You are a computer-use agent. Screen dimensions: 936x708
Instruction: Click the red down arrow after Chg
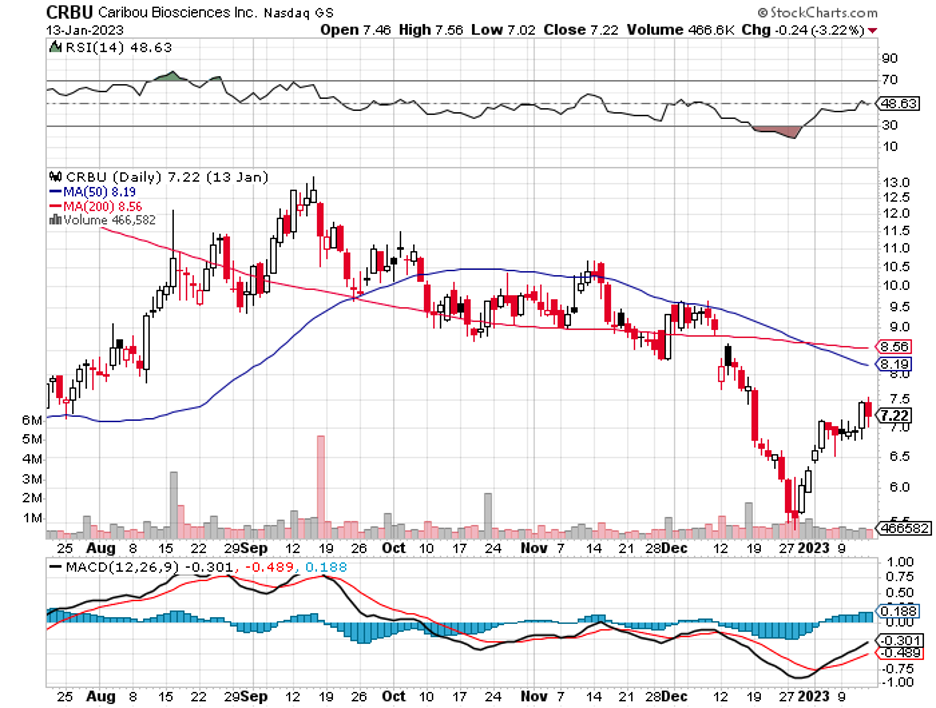click(x=874, y=30)
